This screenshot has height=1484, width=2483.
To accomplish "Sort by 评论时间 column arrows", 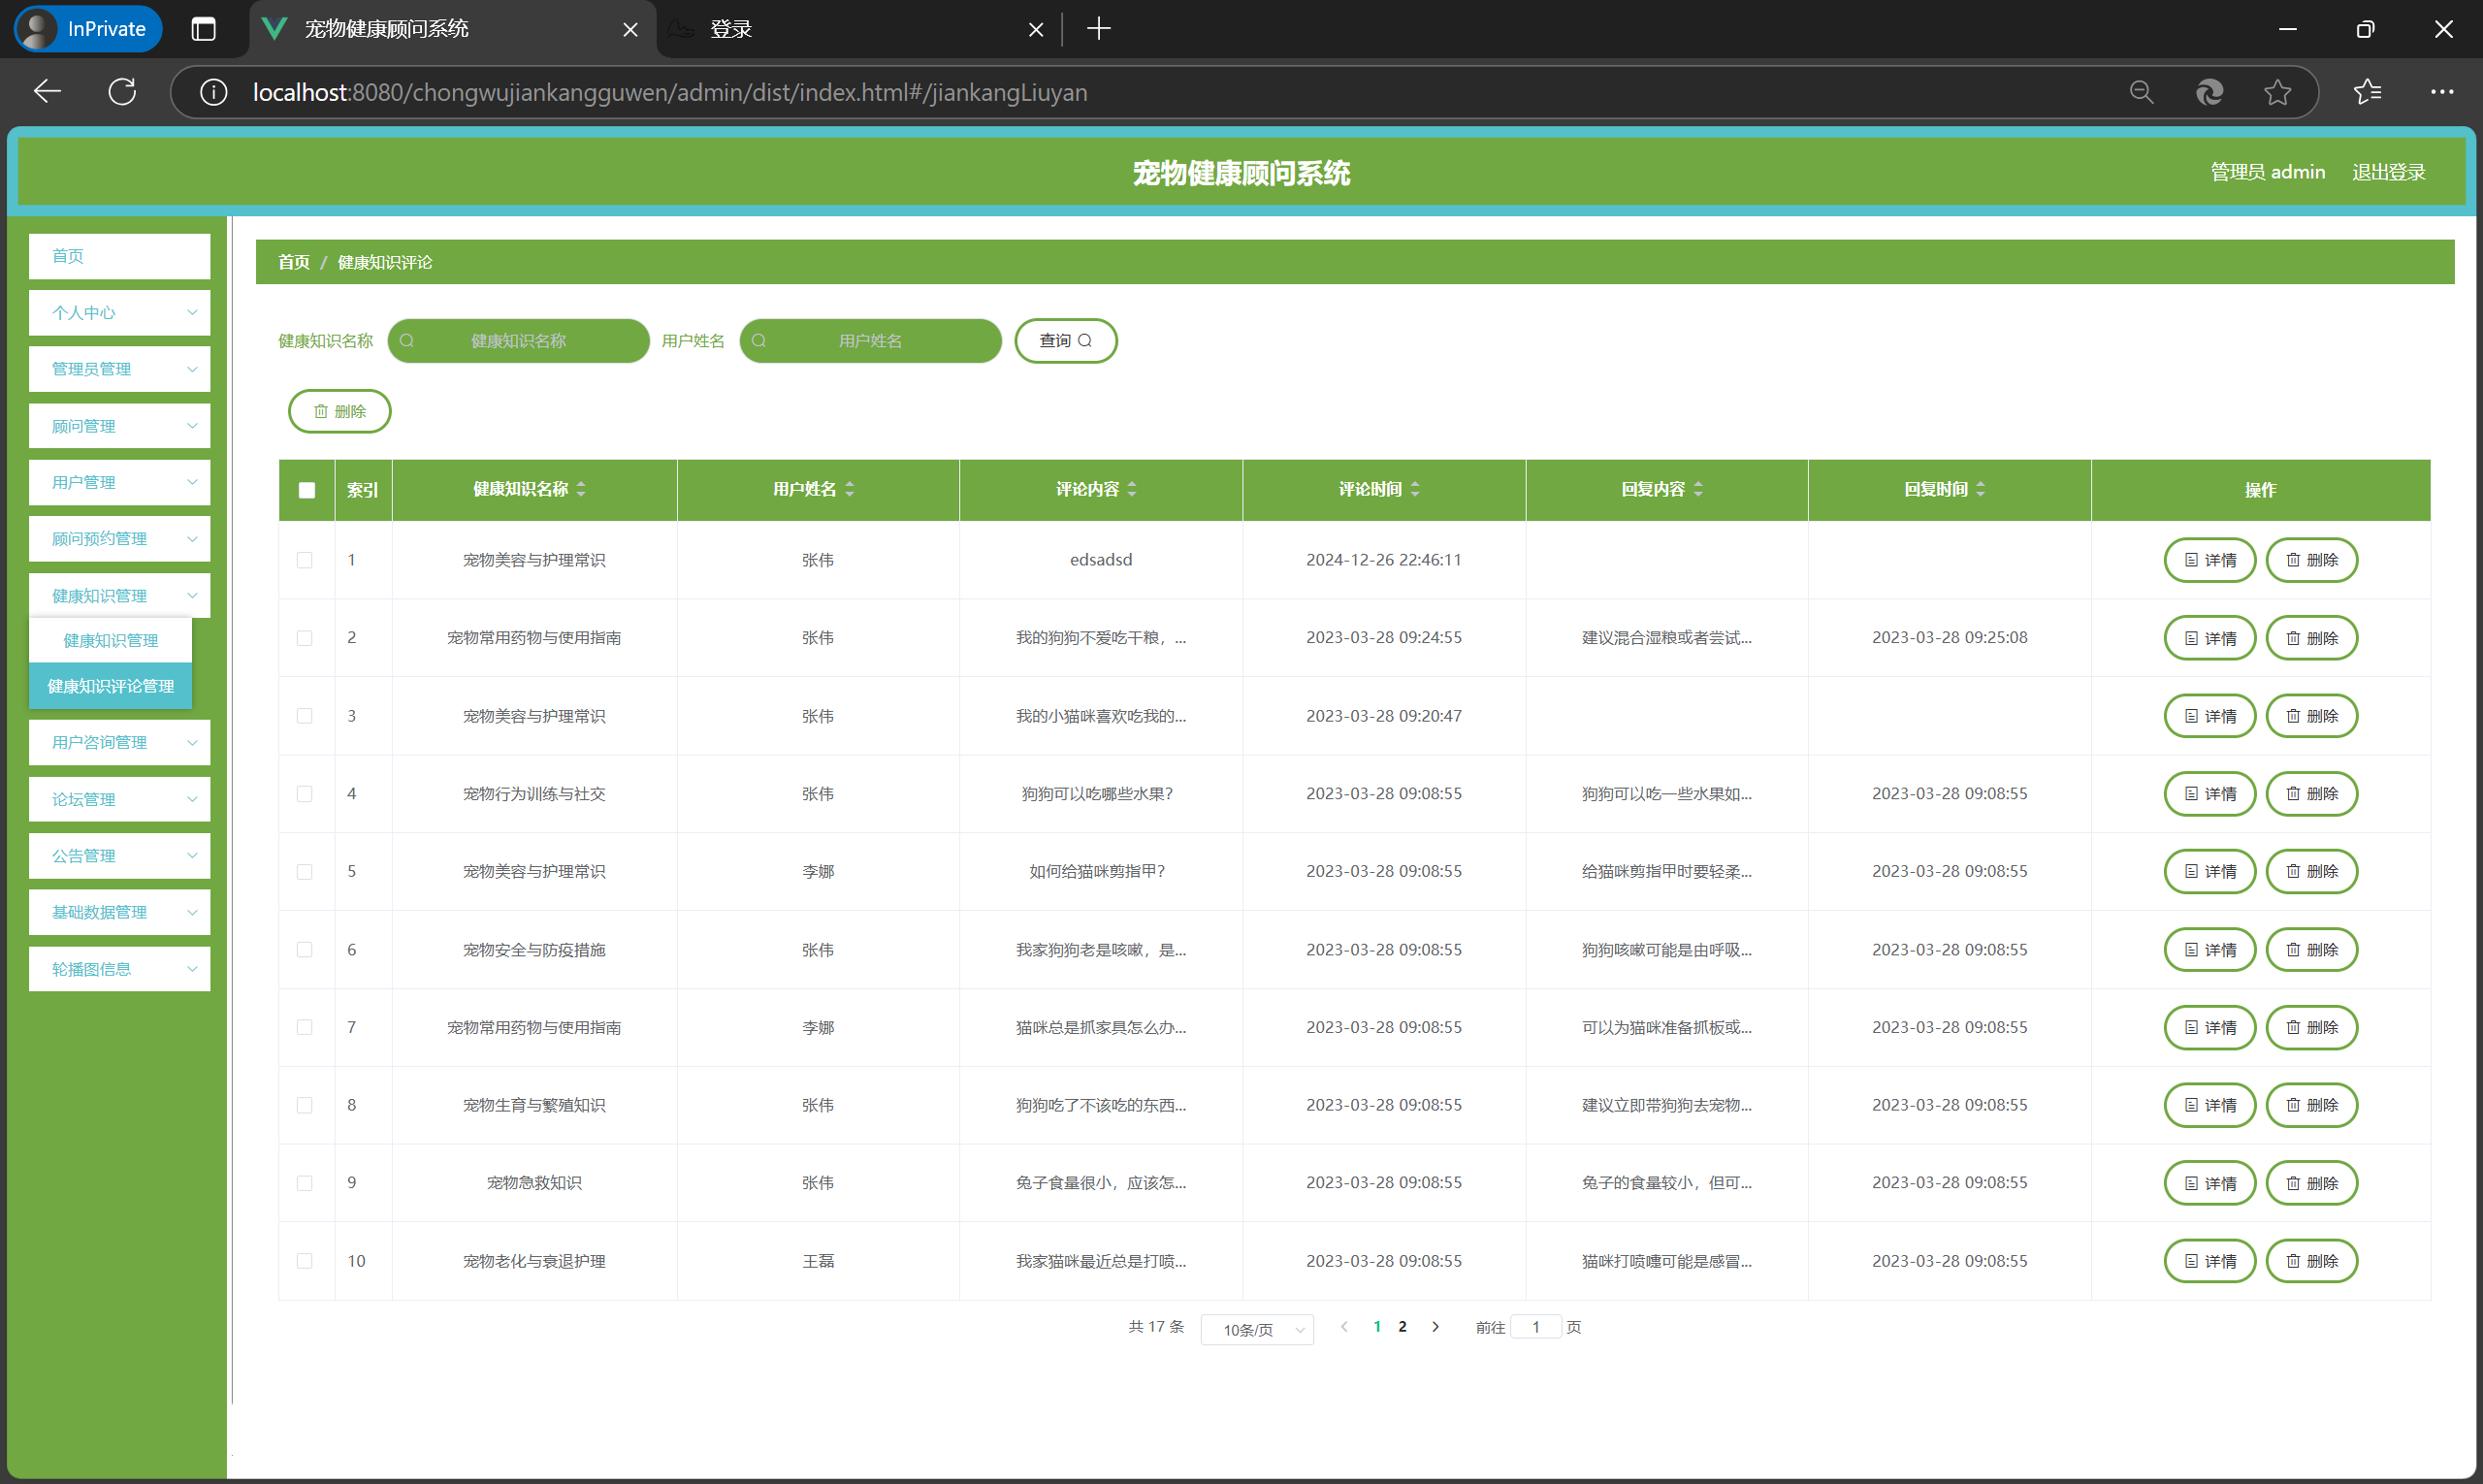I will click(1415, 489).
